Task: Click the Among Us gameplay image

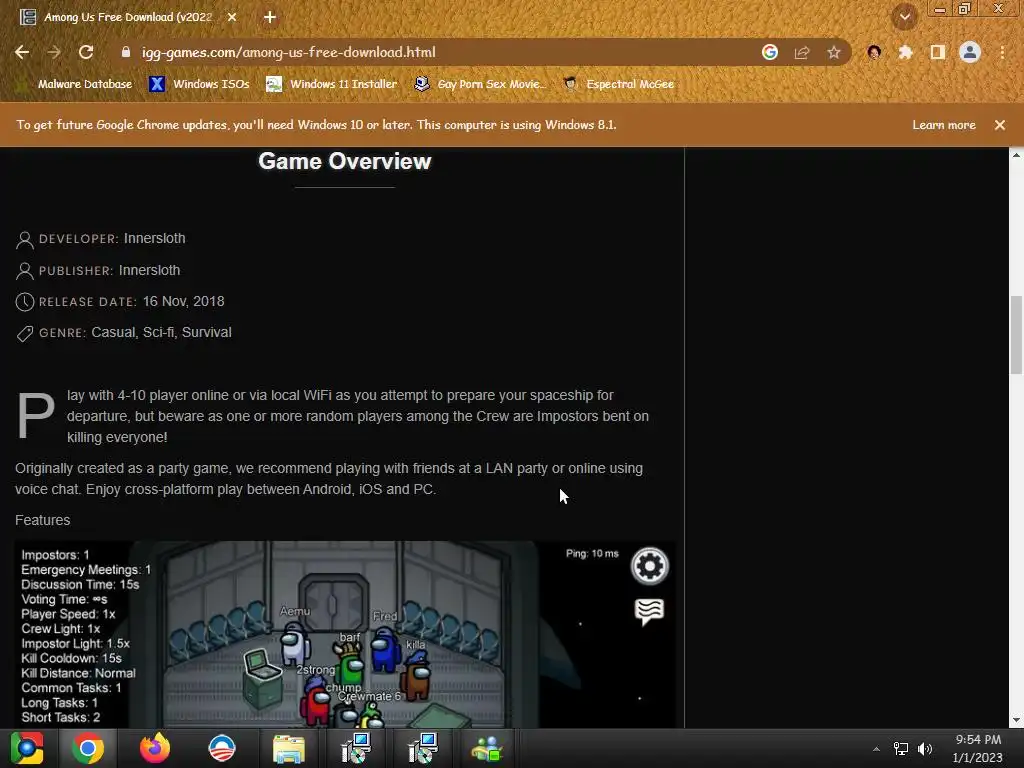Action: (345, 633)
